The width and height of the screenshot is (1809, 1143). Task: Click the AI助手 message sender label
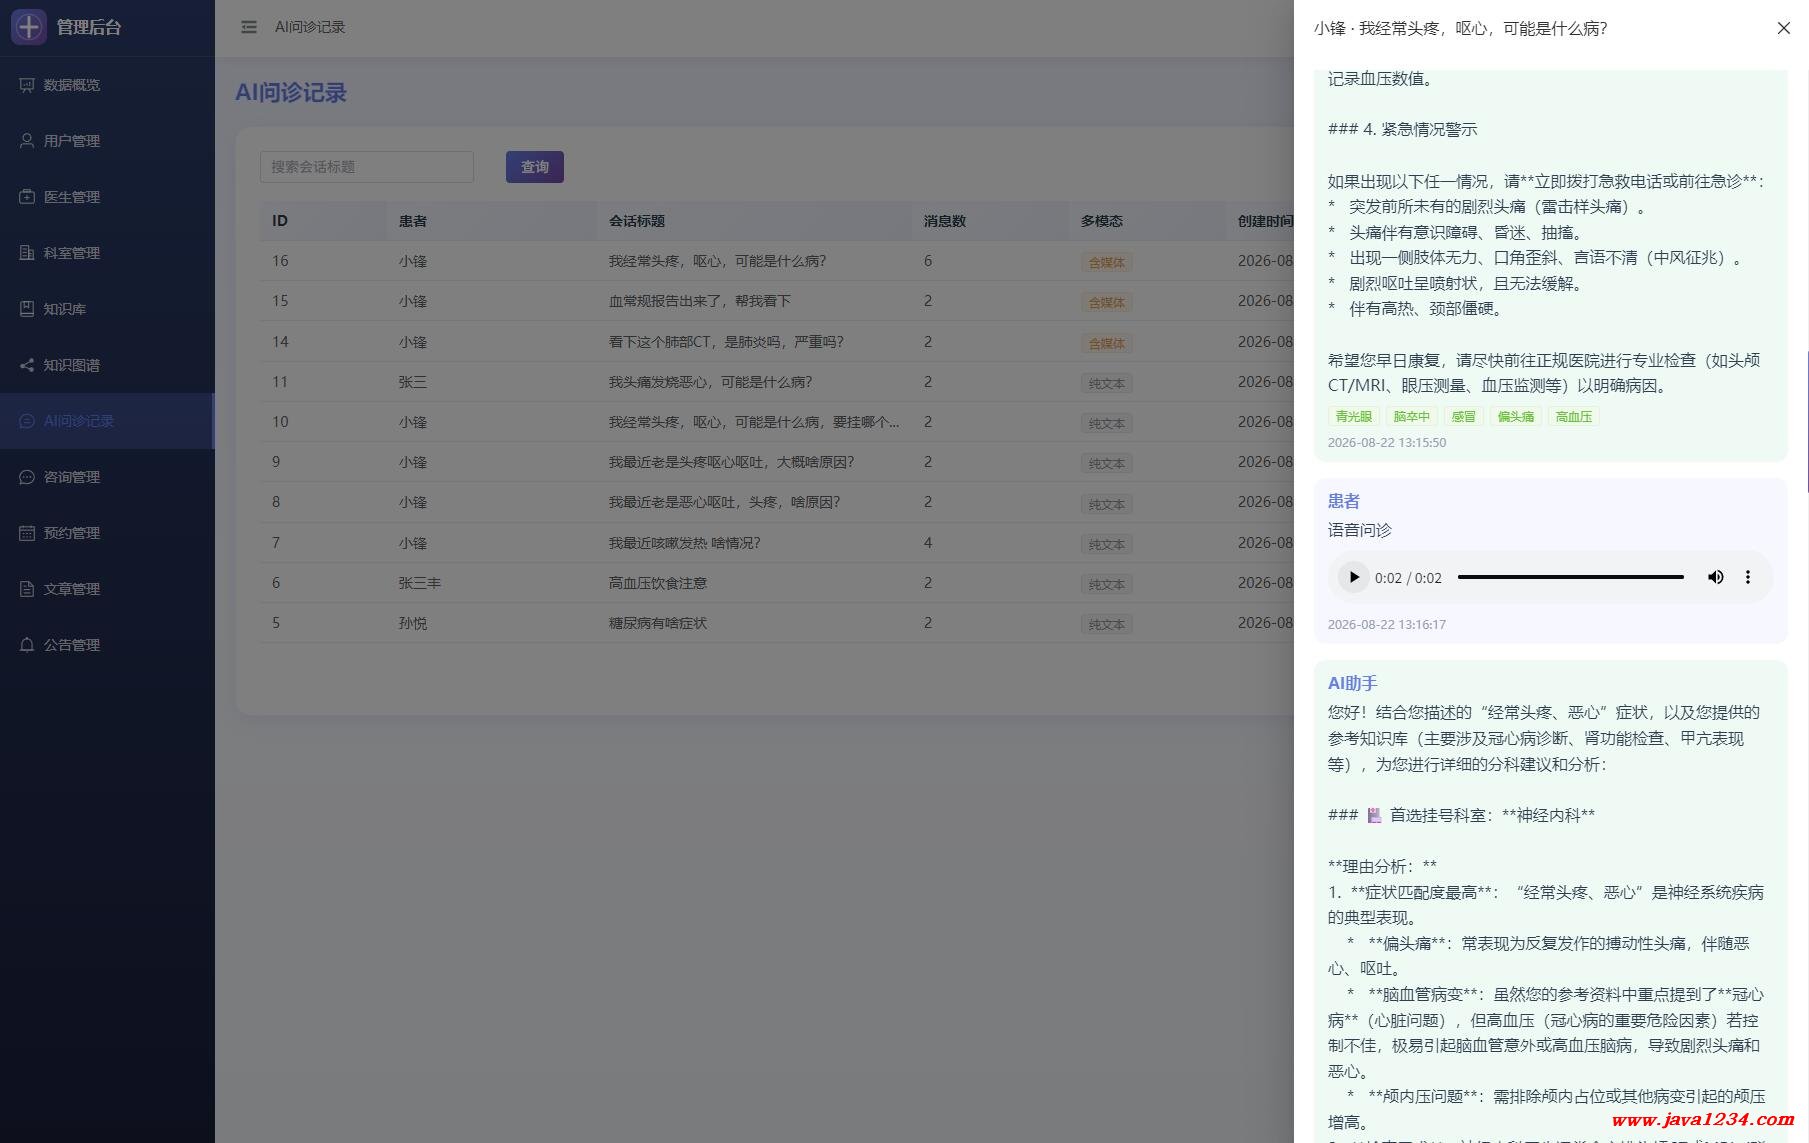[1353, 683]
